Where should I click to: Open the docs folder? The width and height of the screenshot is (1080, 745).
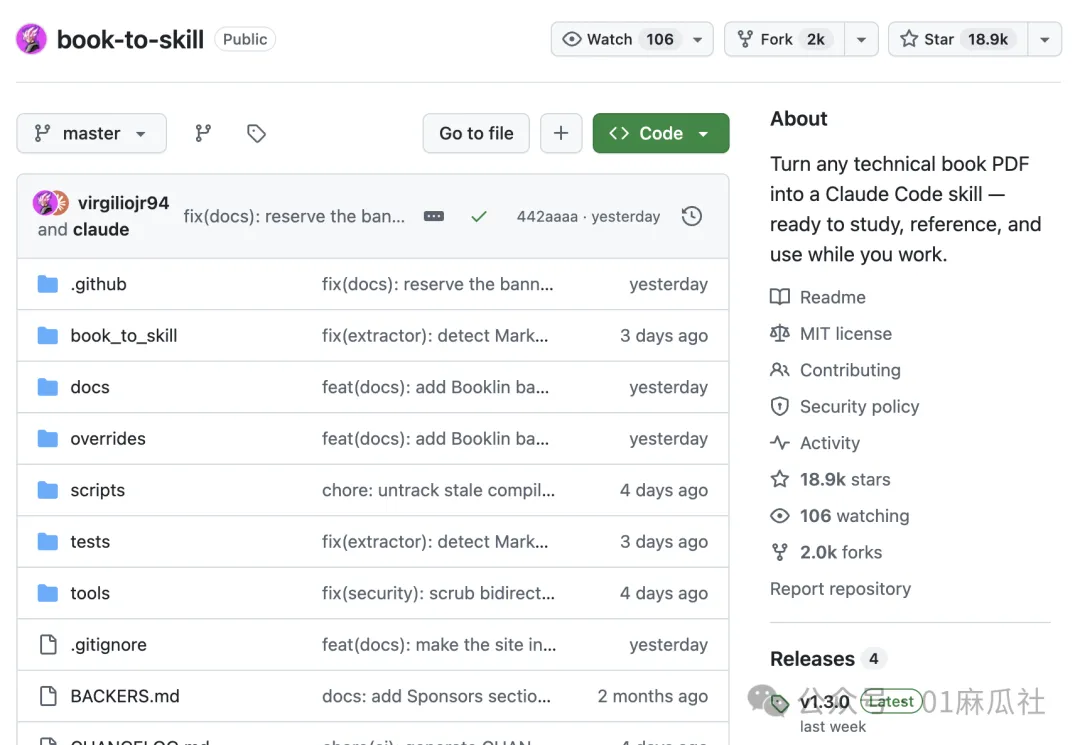click(x=90, y=387)
